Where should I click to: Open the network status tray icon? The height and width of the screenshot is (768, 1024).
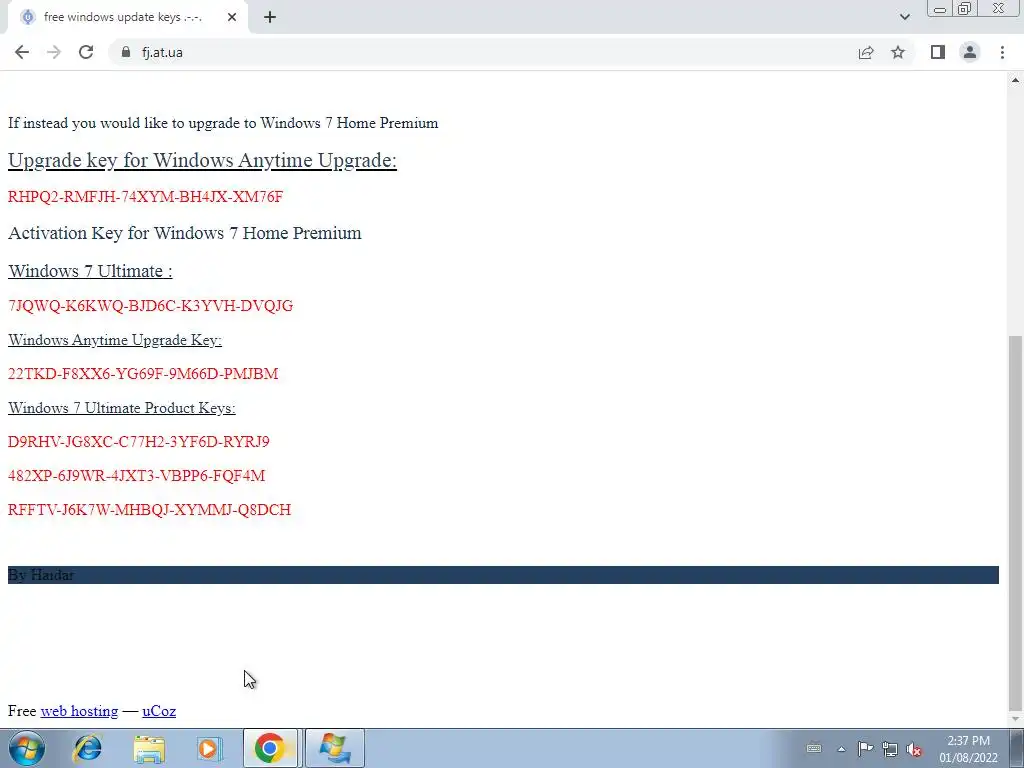[889, 748]
